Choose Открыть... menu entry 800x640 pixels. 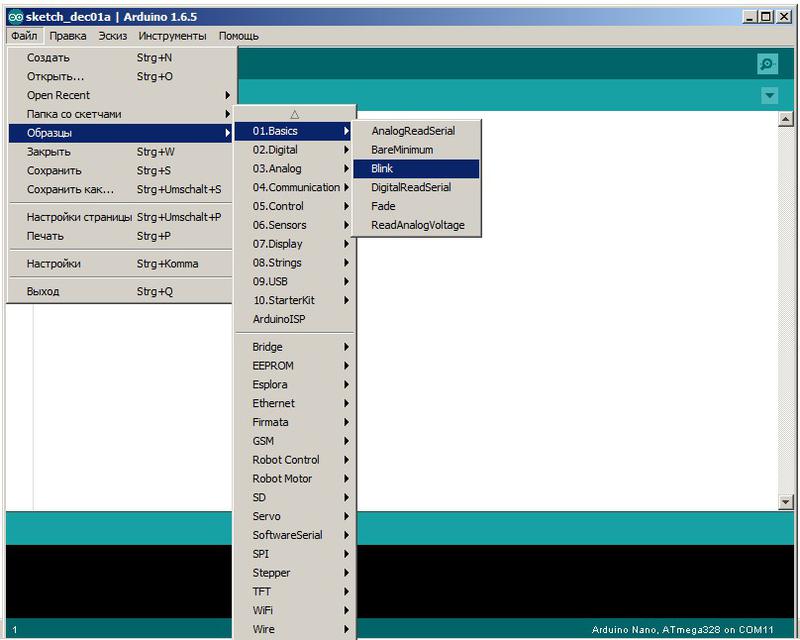[x=120, y=77]
